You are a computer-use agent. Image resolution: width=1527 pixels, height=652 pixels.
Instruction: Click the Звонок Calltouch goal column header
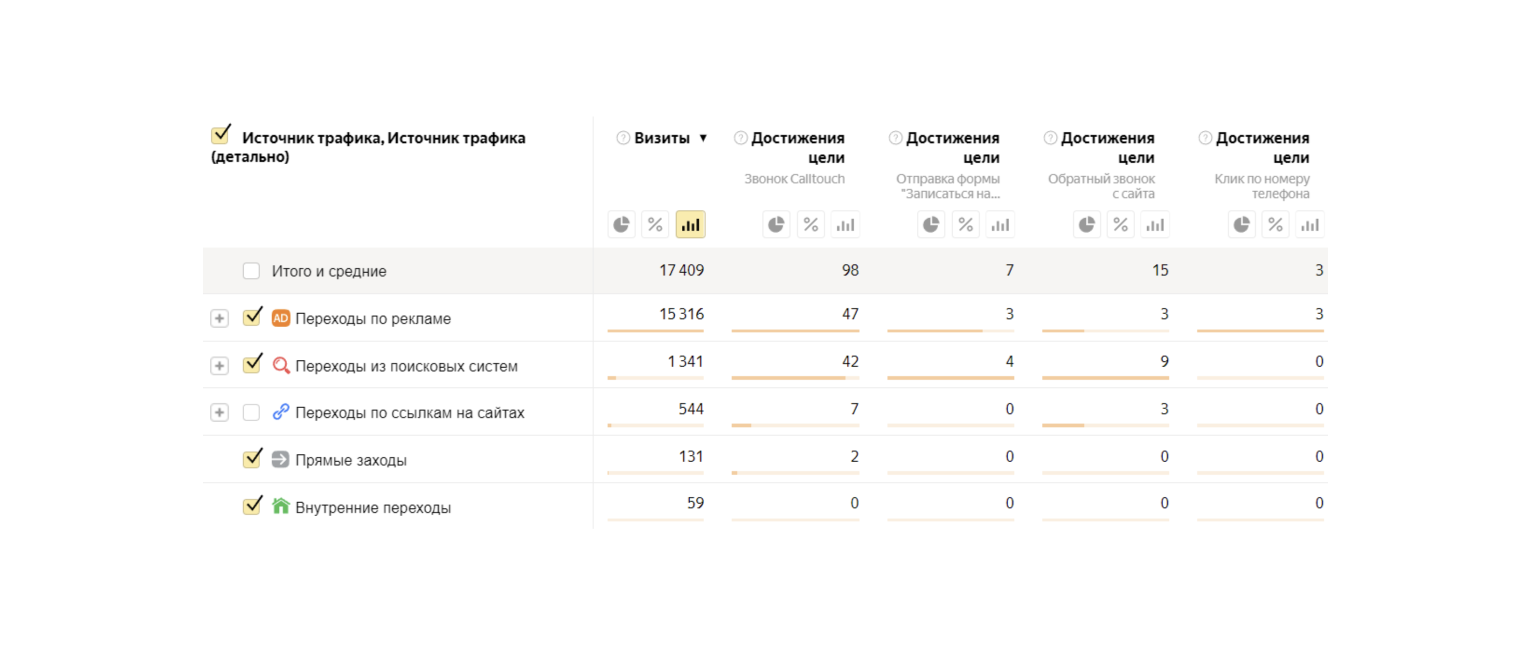point(797,147)
